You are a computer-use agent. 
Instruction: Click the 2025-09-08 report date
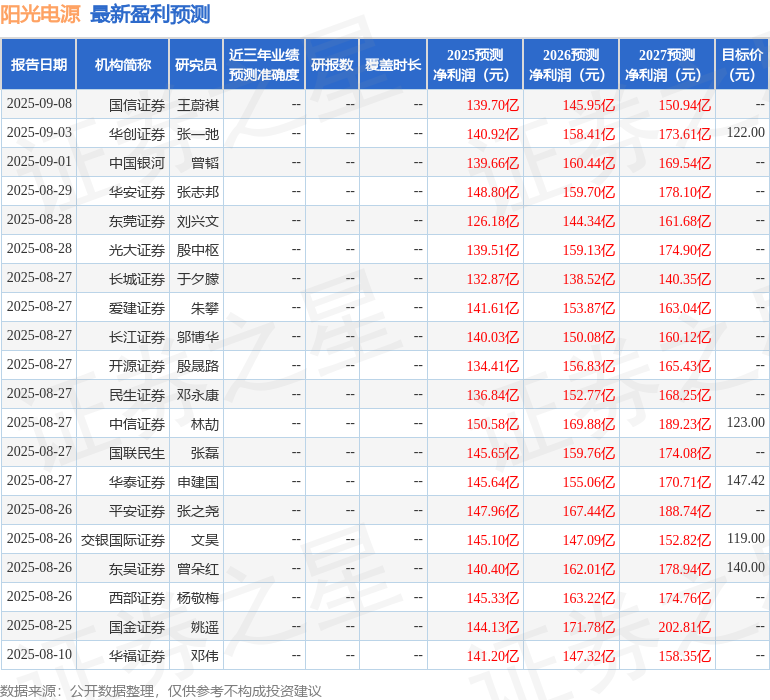39,104
